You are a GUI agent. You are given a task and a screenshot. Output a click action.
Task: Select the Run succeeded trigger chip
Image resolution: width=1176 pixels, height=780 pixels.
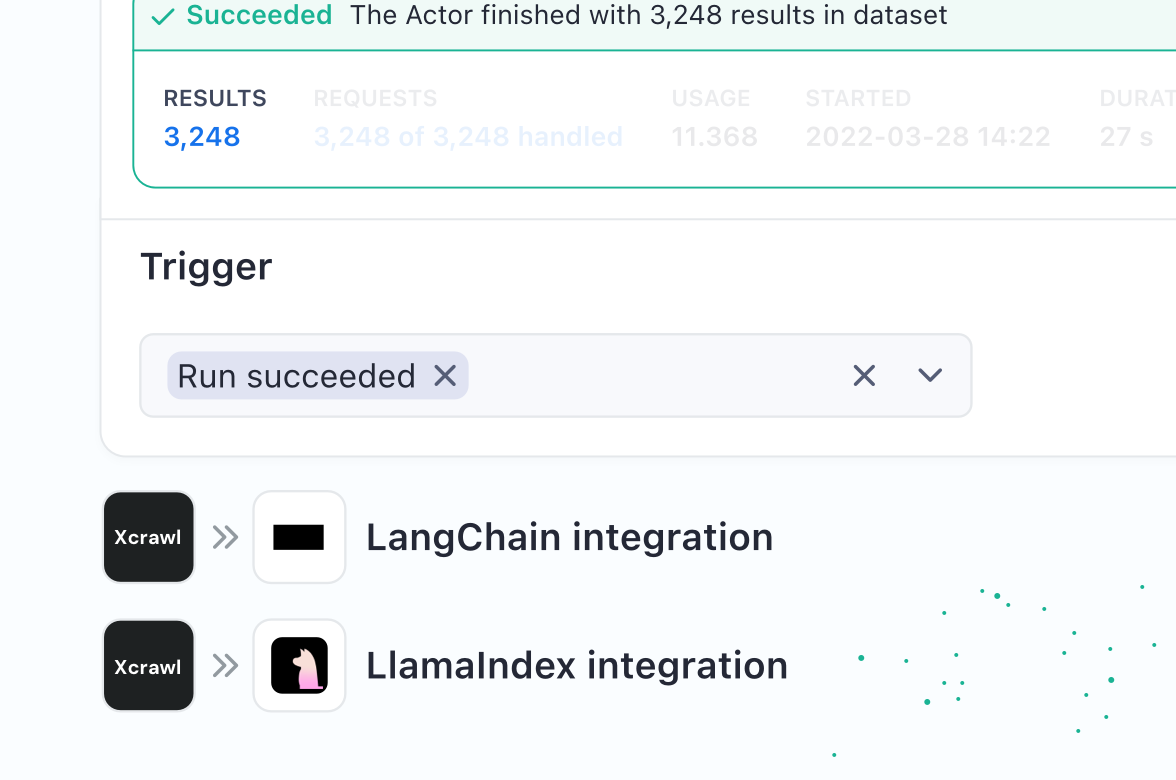296,376
